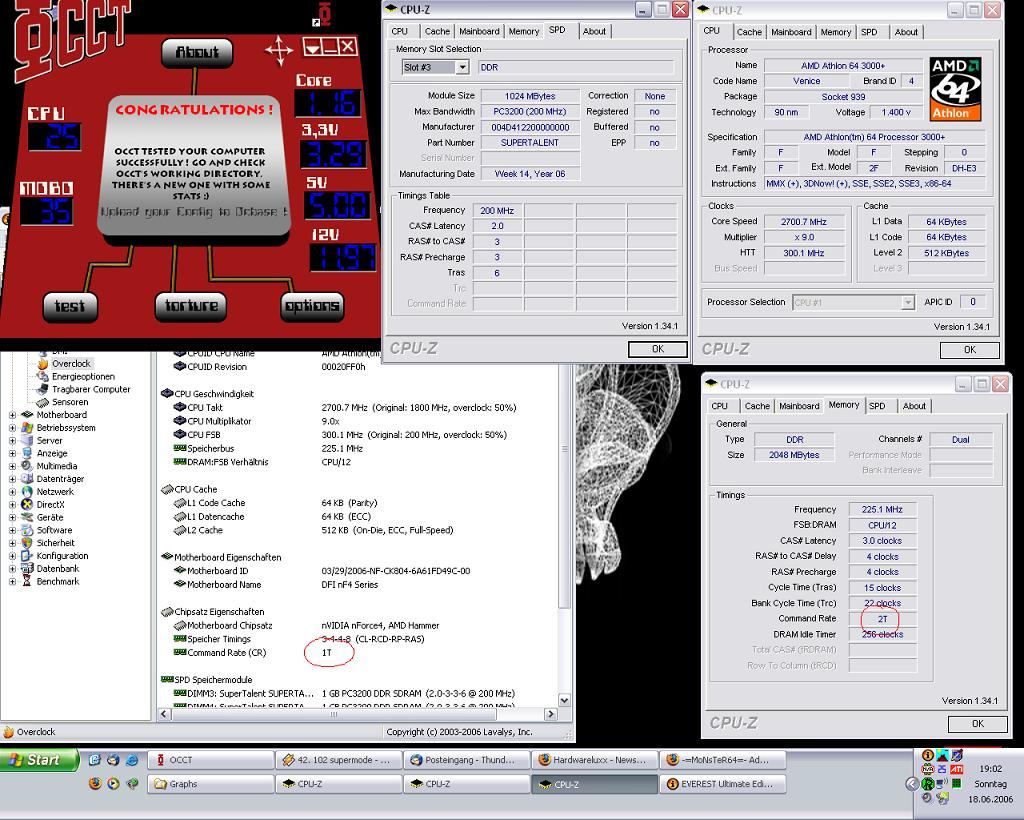Click the Datenträger drive icon
Screen dimensions: 1024x820
coord(27,479)
